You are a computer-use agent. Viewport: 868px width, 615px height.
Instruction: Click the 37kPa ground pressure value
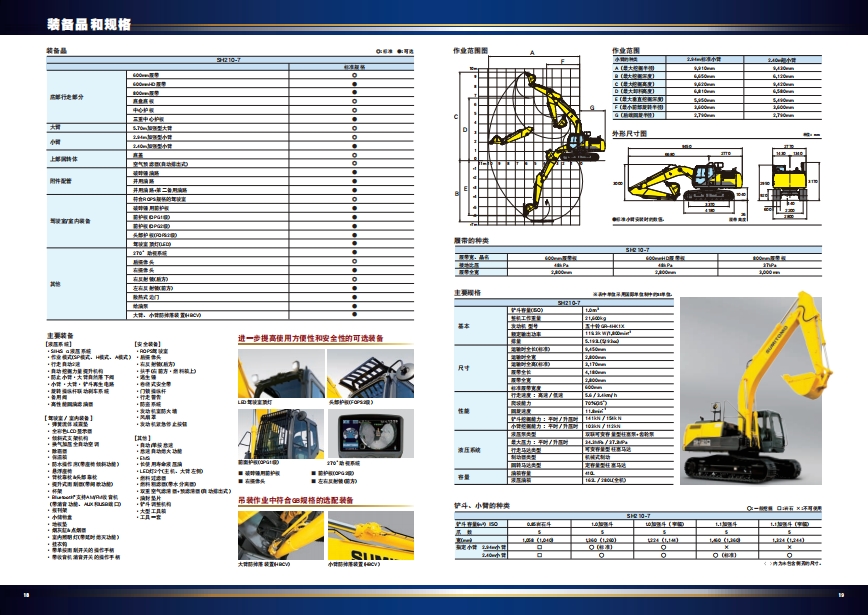(x=769, y=265)
